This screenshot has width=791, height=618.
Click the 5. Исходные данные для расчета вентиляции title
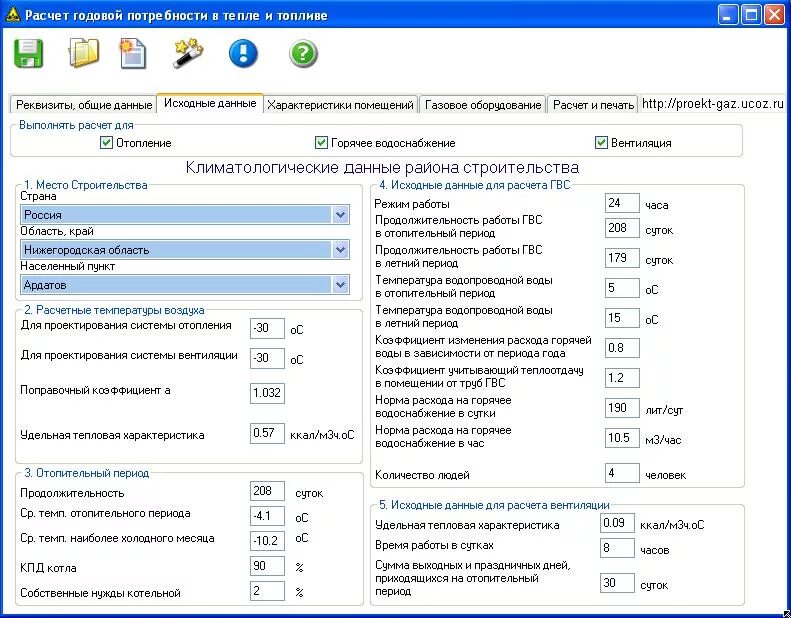pos(494,505)
